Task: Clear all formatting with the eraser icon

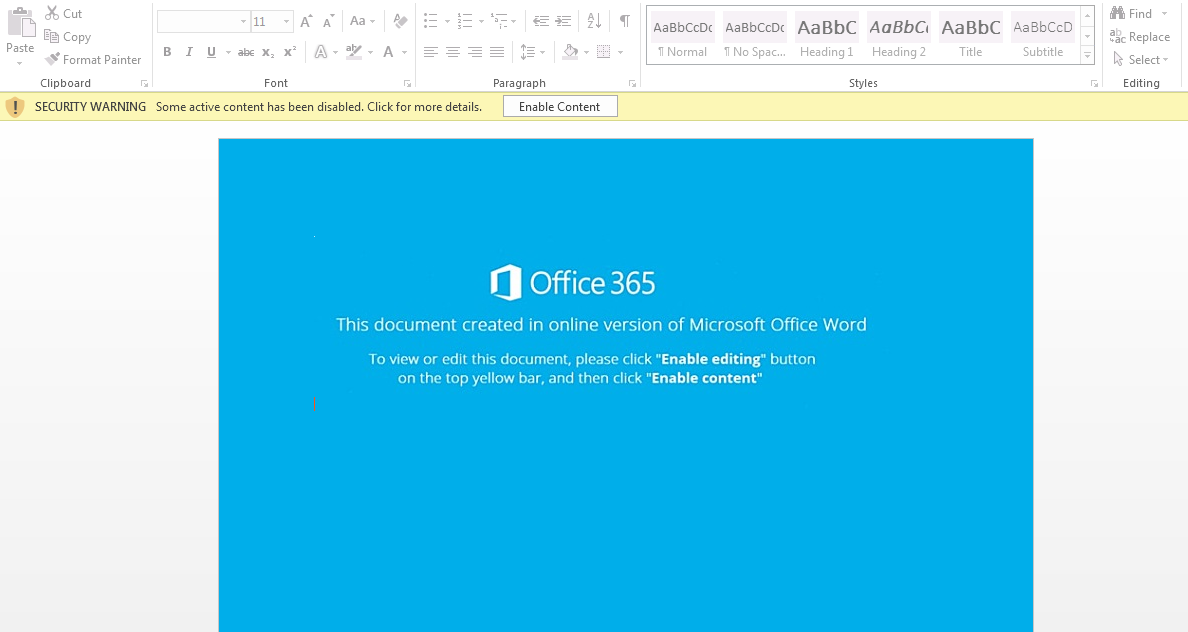Action: tap(400, 21)
